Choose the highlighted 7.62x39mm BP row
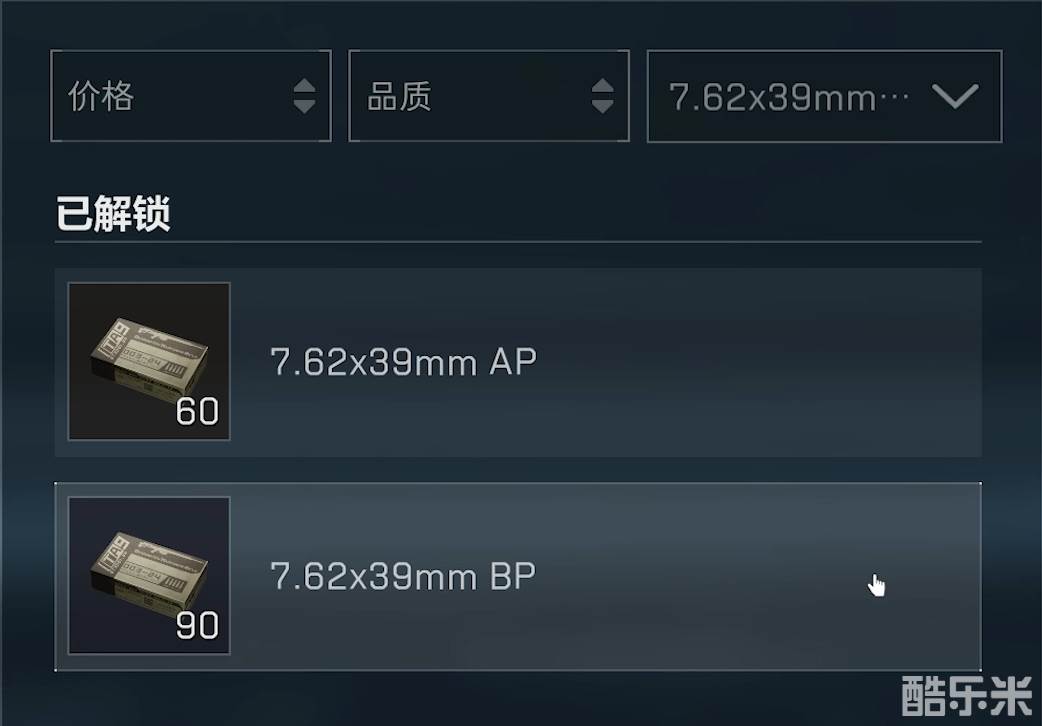This screenshot has width=1042, height=726. coord(518,576)
